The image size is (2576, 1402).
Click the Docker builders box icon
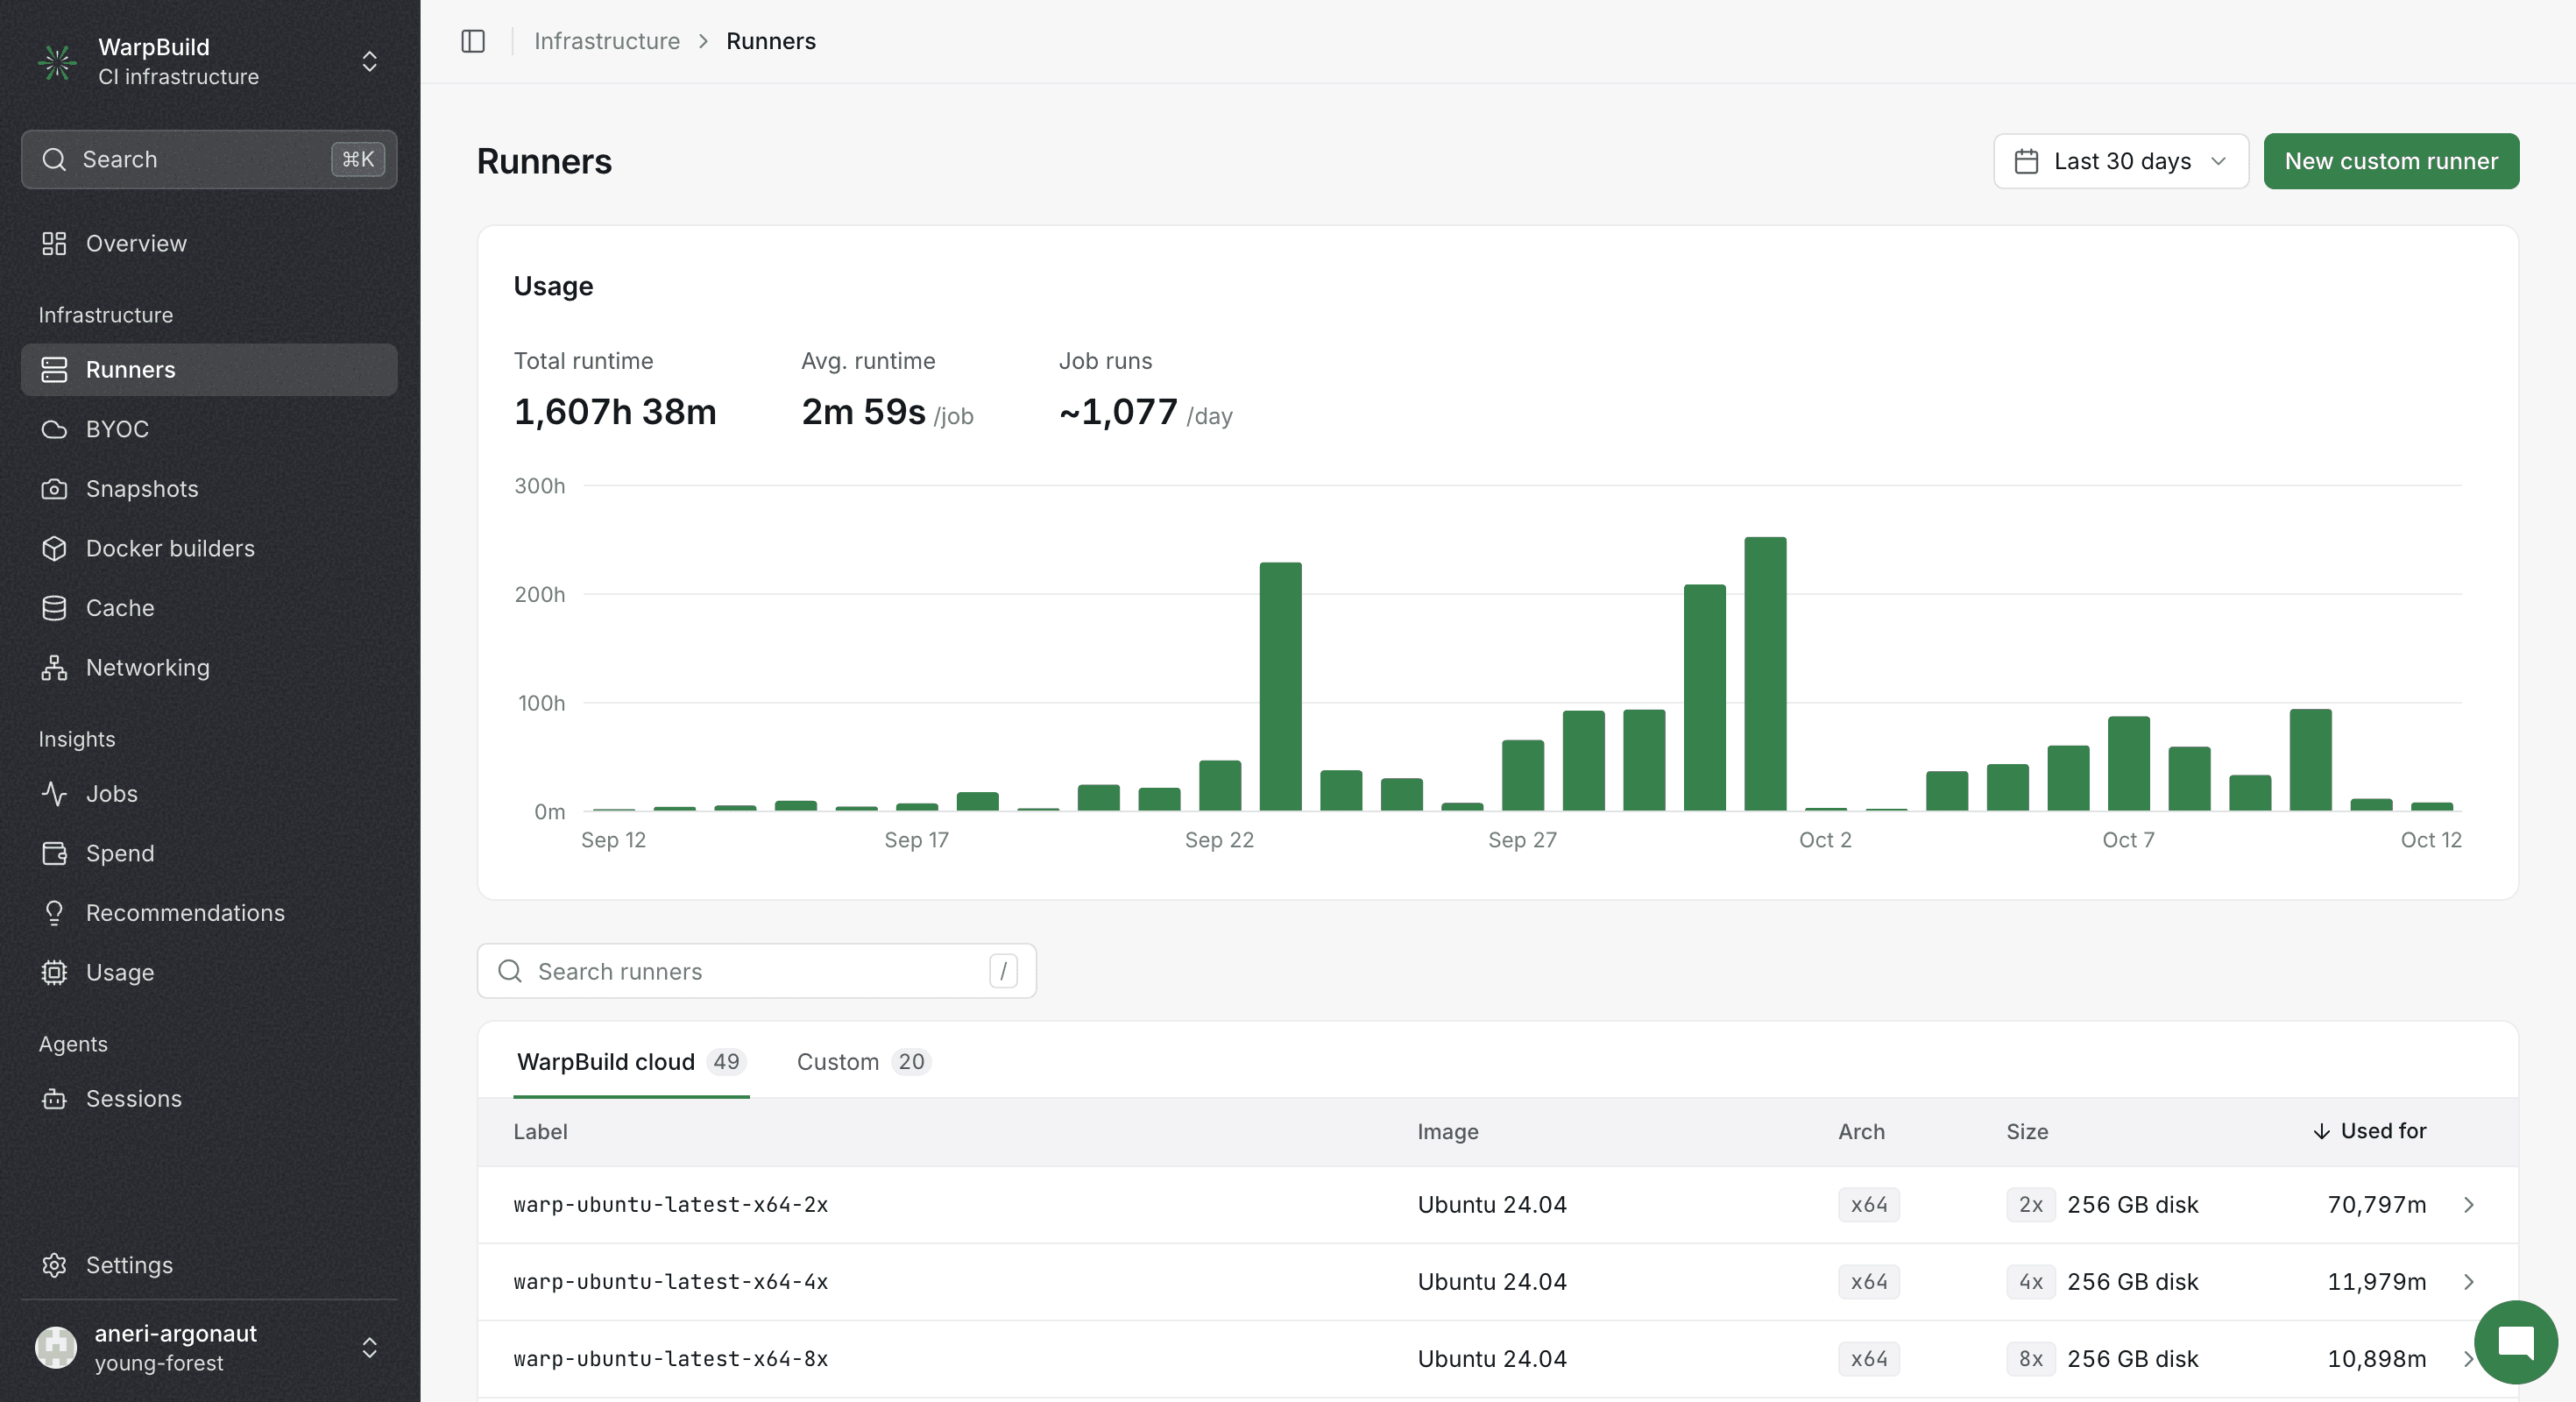[x=54, y=548]
